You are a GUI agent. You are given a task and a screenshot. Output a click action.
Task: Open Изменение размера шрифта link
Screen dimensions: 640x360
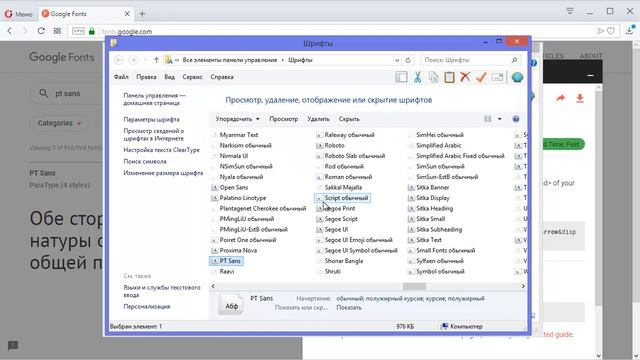pyautogui.click(x=163, y=173)
